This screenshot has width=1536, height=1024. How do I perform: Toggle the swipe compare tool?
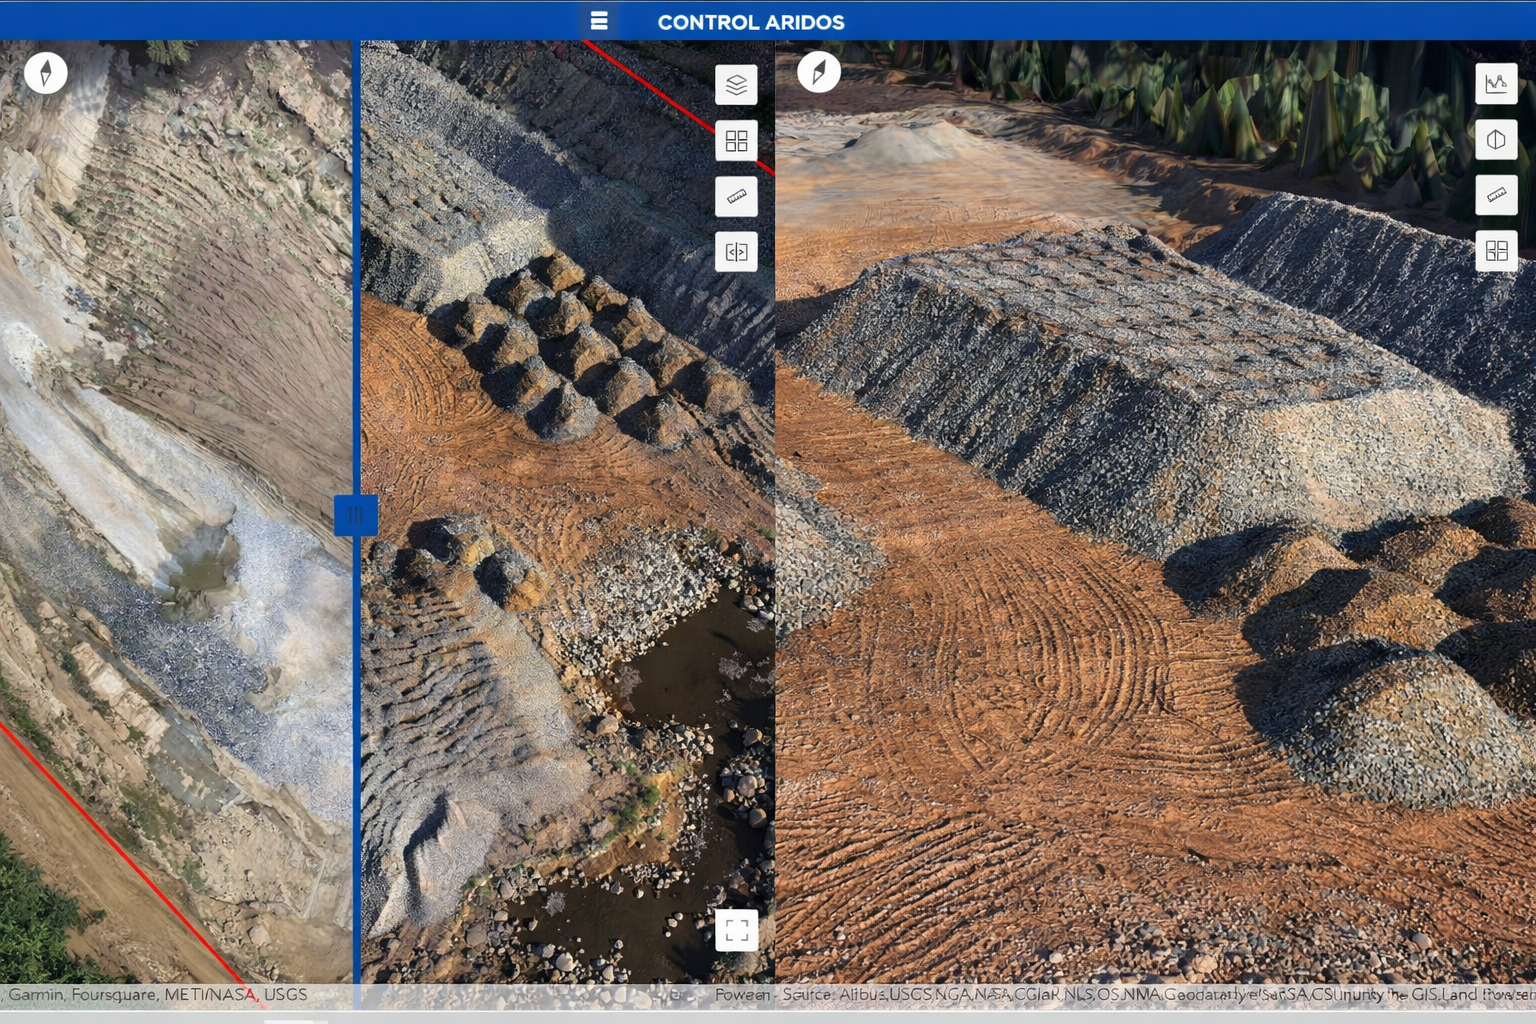[736, 252]
